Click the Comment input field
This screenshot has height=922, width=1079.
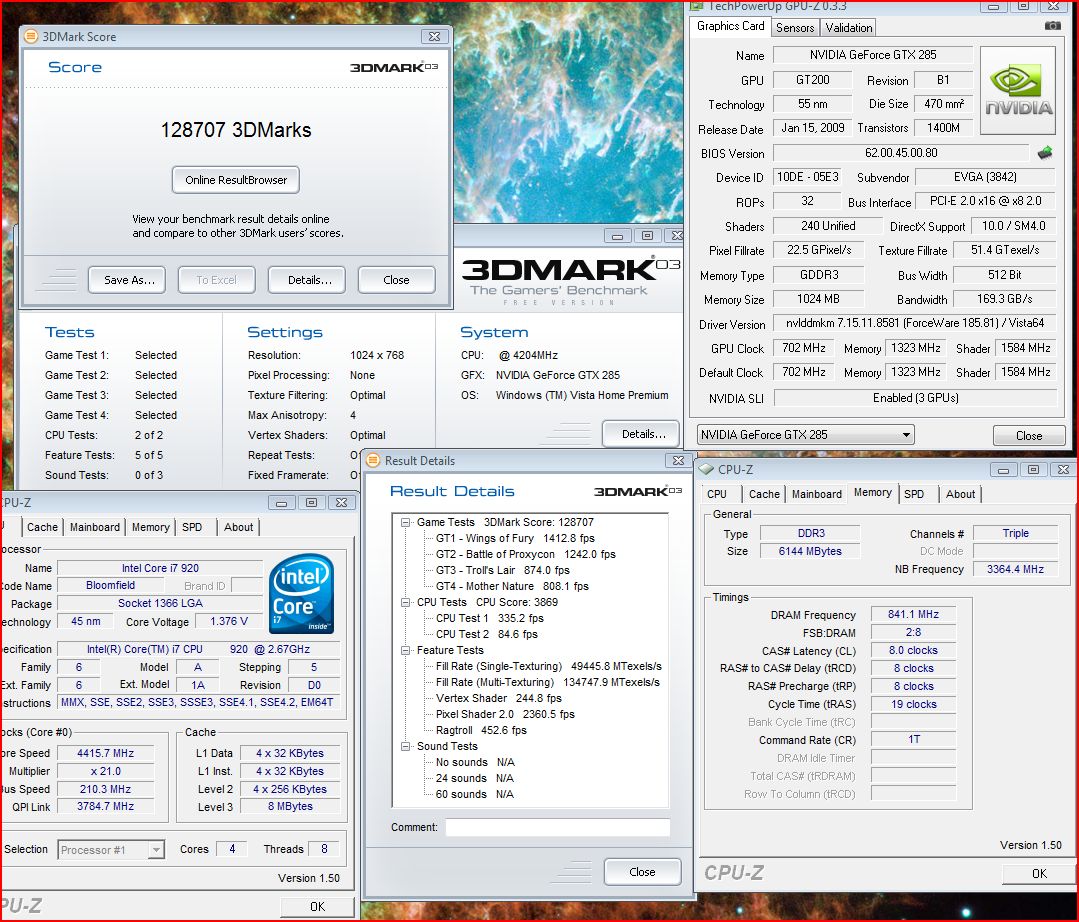557,827
